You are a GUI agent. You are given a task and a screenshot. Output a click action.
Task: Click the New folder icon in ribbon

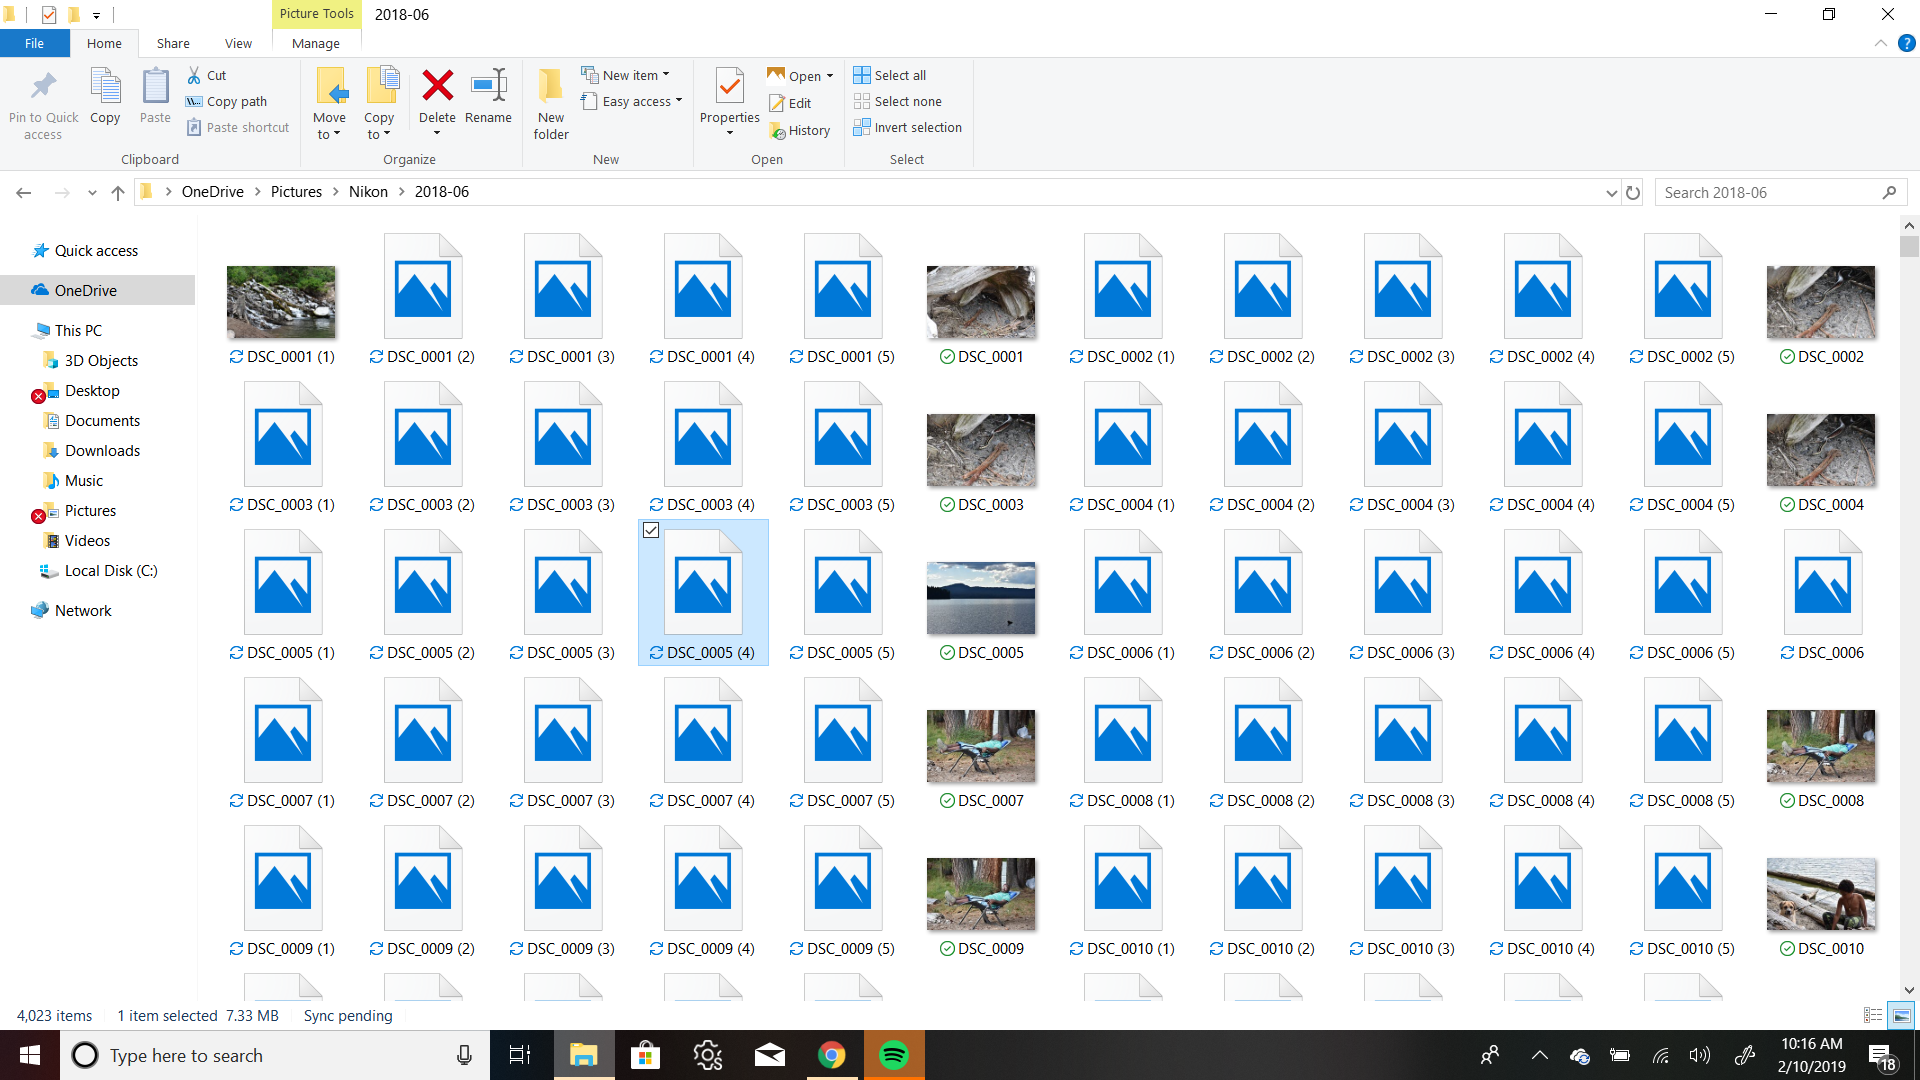click(x=550, y=104)
